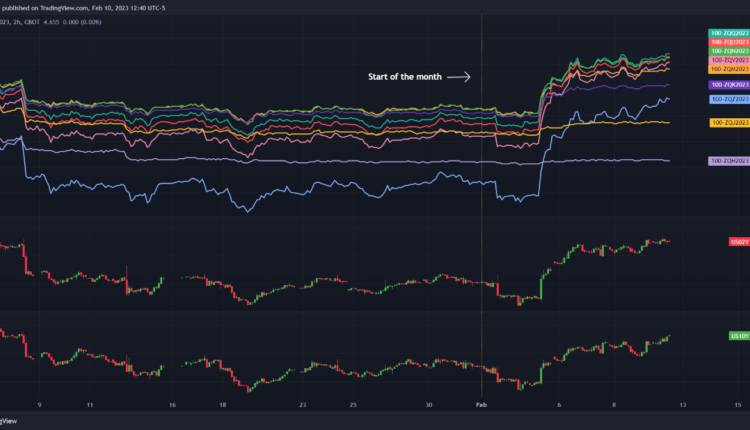Click the teal 100-ZQQ2023 series label
Viewport: 750px width, 430px height.
727,33
